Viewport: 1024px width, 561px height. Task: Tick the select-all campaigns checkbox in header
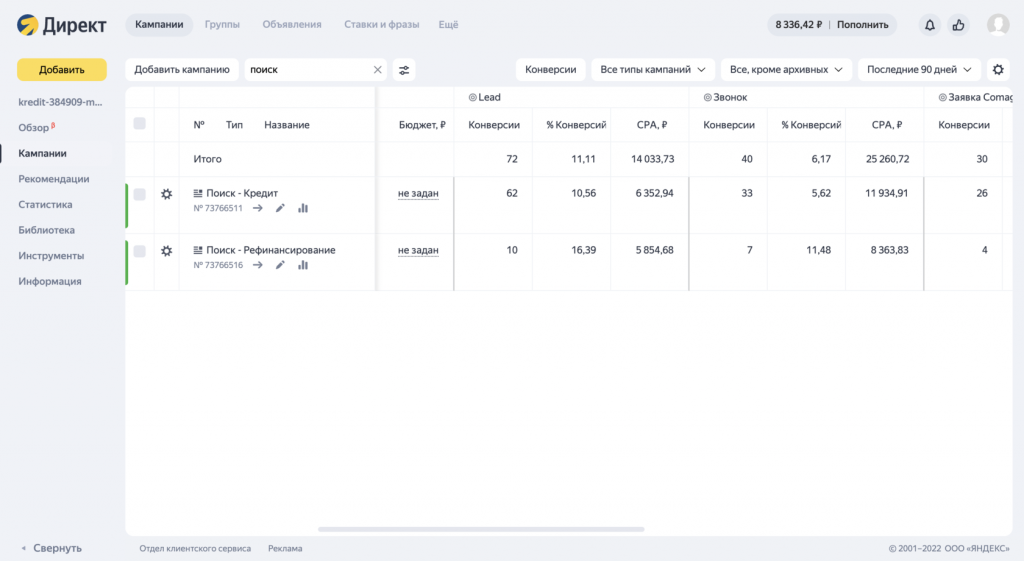pyautogui.click(x=139, y=124)
